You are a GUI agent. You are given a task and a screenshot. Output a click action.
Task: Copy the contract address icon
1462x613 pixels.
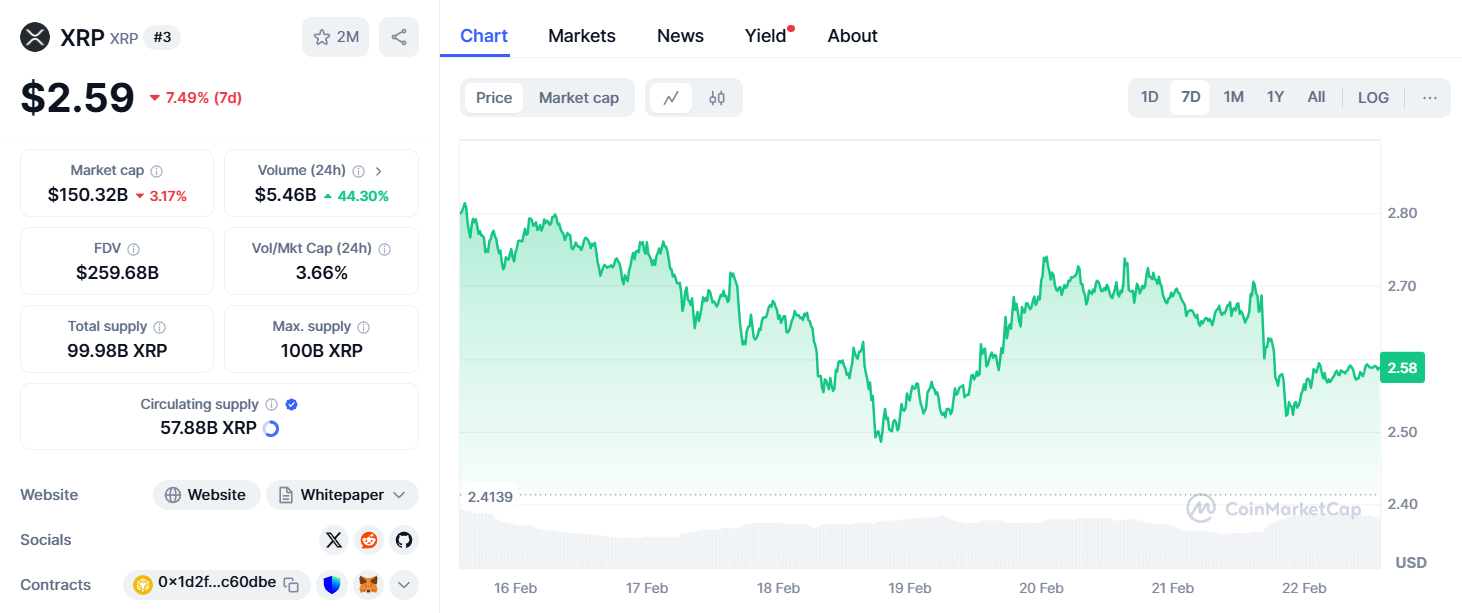(x=291, y=584)
